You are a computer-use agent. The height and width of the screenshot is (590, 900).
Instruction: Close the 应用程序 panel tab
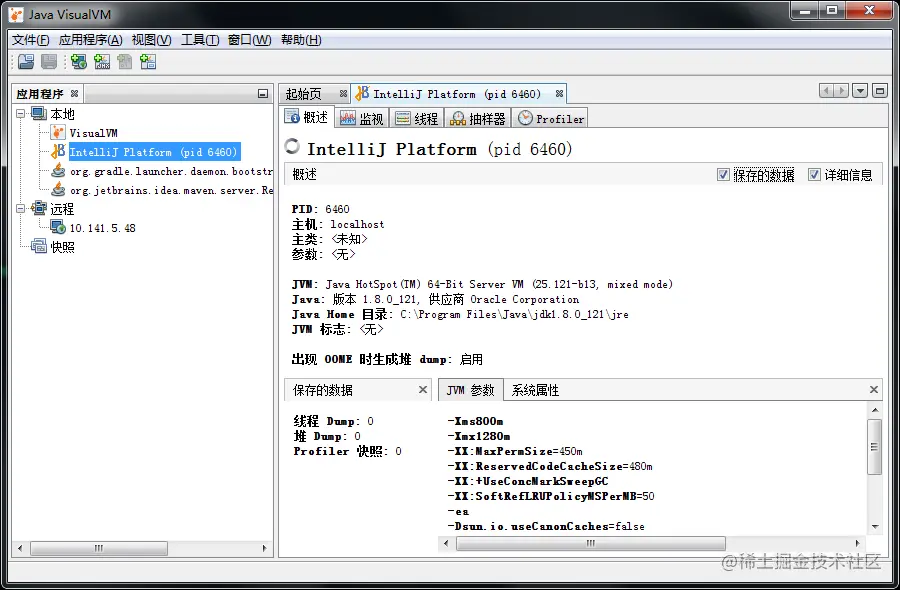pos(75,93)
